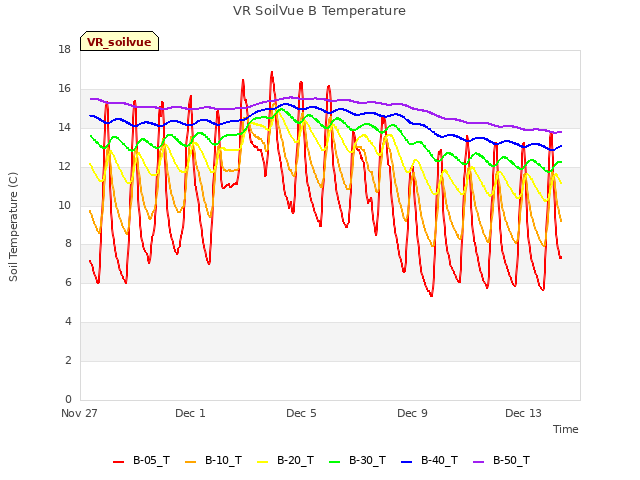Screen dimensions: 640x480
Task: Click the Dec 13 x-axis tick label
Action: [523, 413]
